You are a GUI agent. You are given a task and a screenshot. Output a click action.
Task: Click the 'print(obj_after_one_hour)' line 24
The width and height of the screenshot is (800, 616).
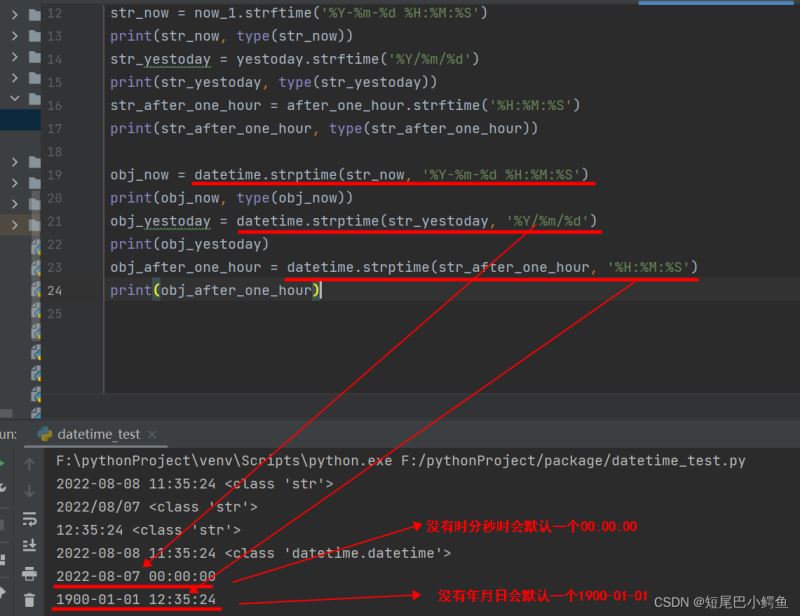coord(215,290)
